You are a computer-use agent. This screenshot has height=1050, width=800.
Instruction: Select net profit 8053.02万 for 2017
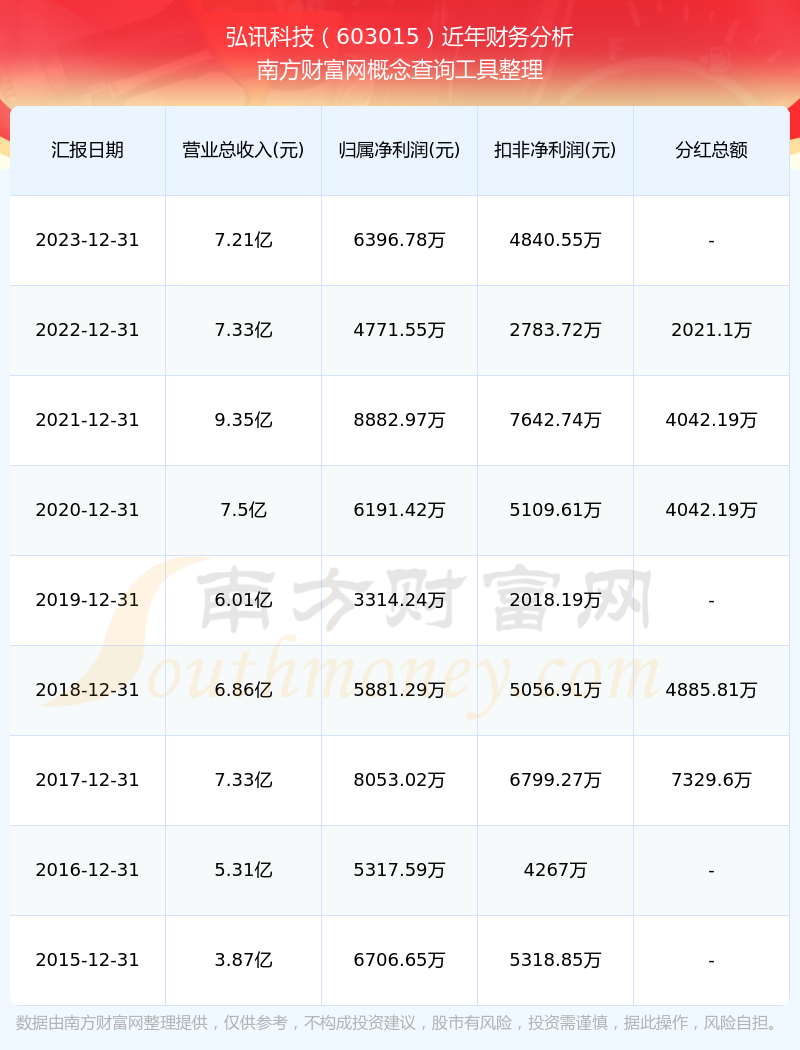point(399,780)
